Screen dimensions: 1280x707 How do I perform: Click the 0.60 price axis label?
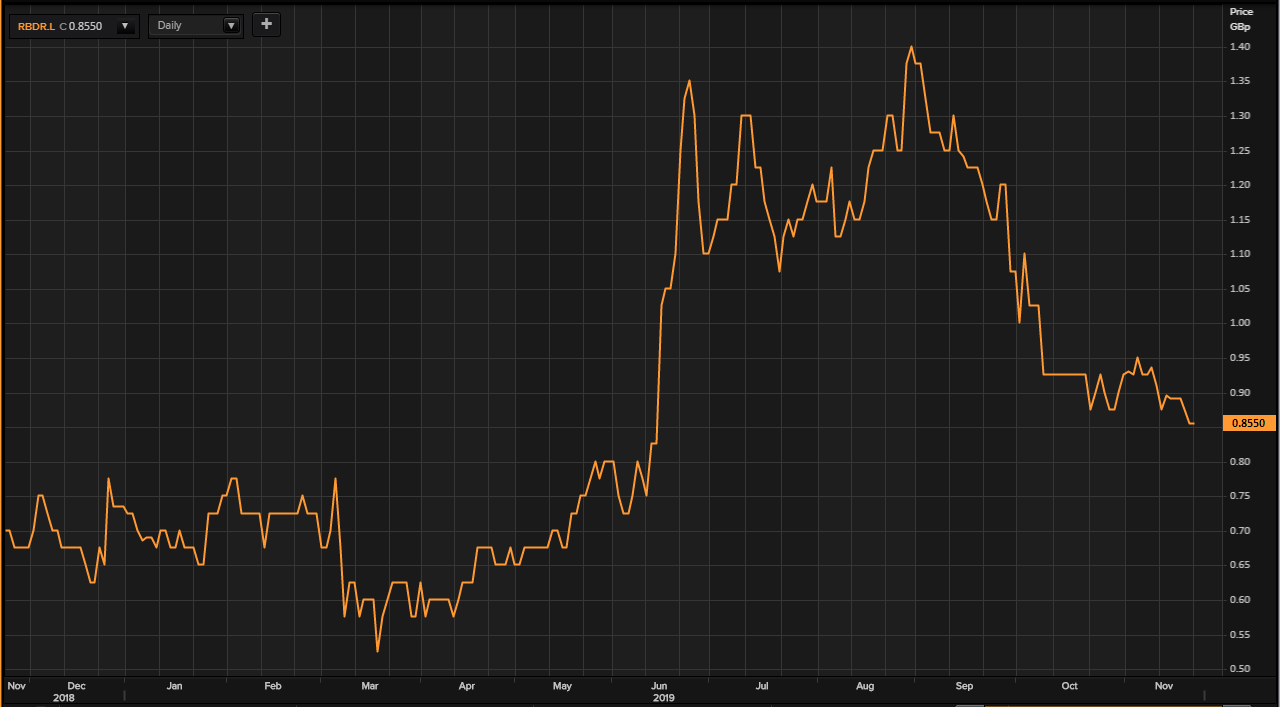[1241, 600]
